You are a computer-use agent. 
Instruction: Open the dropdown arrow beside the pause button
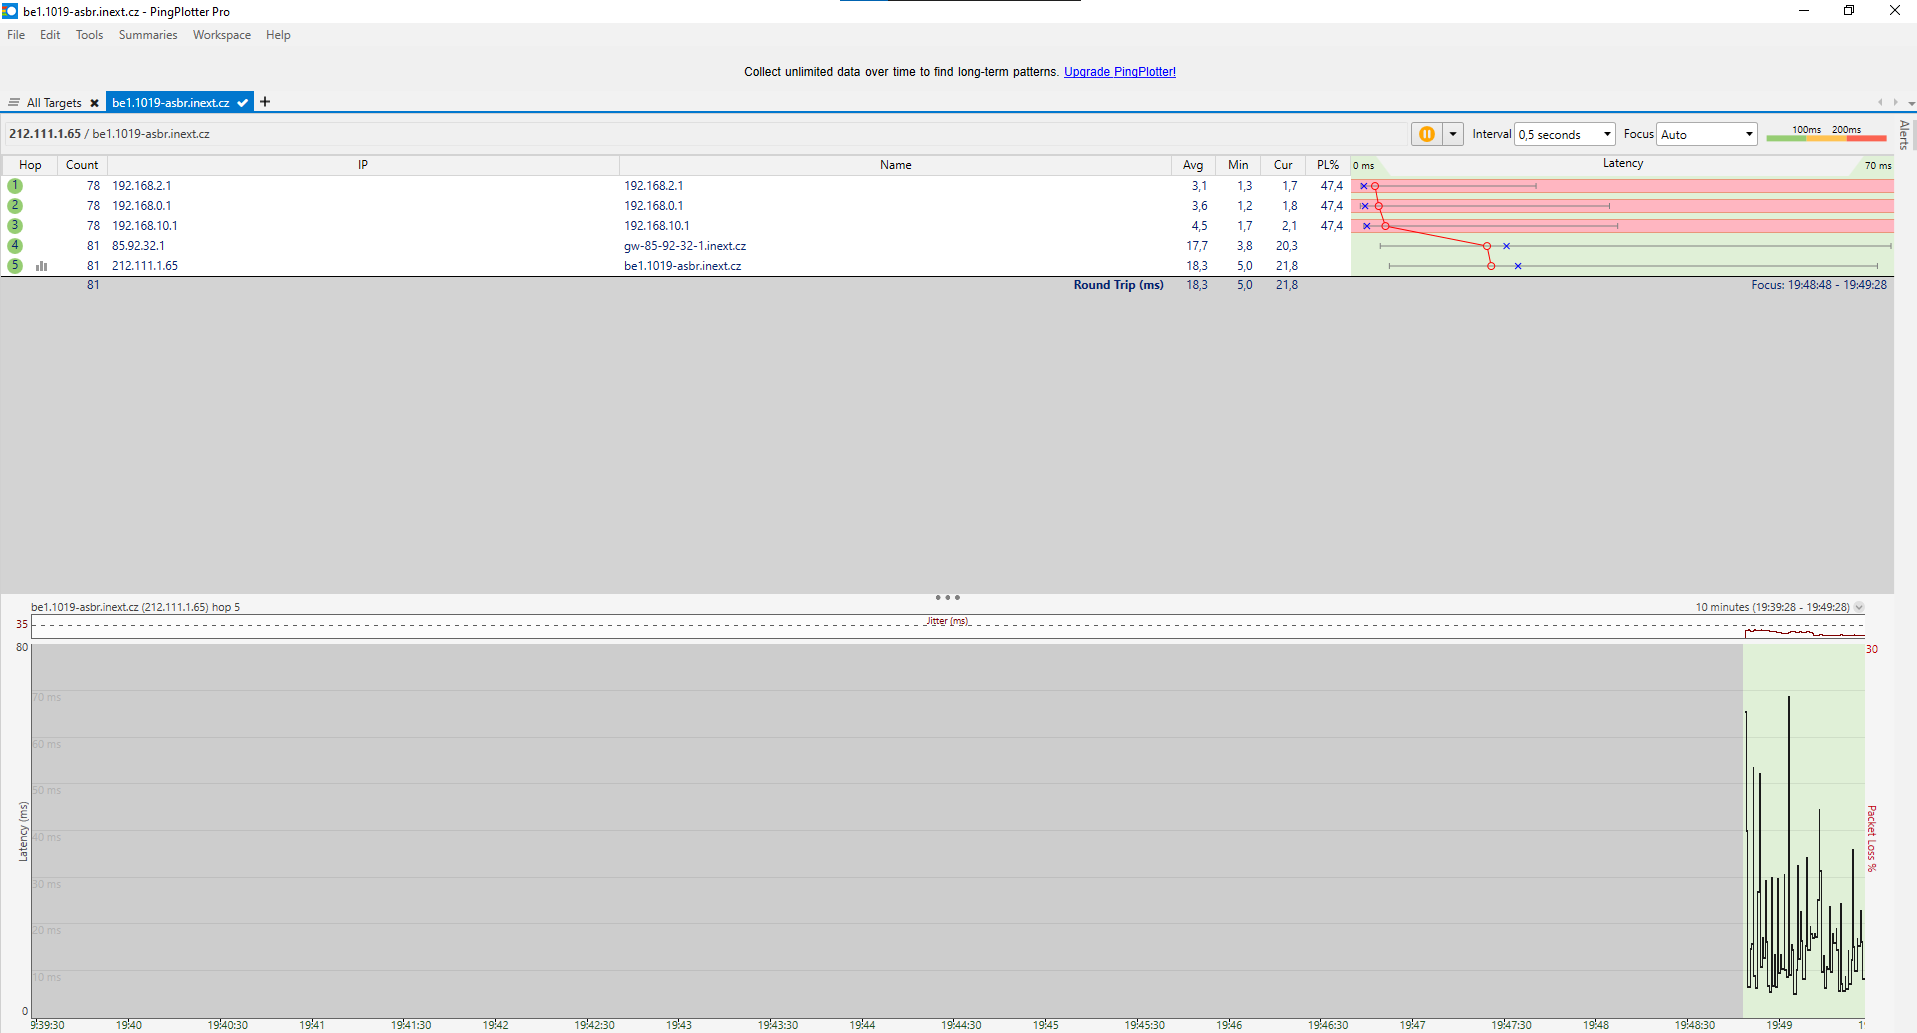point(1453,134)
